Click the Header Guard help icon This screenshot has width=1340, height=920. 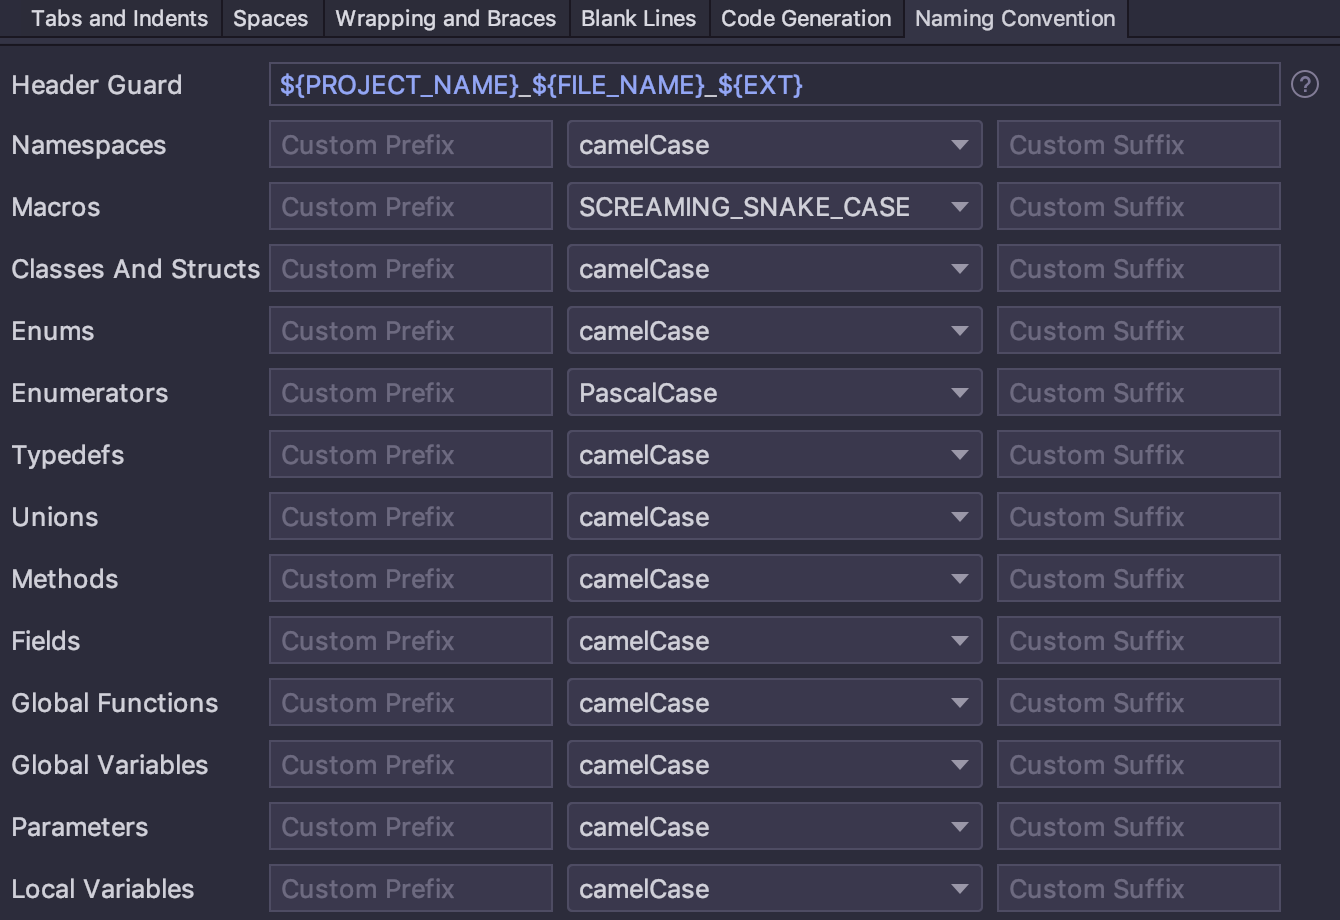(1305, 84)
